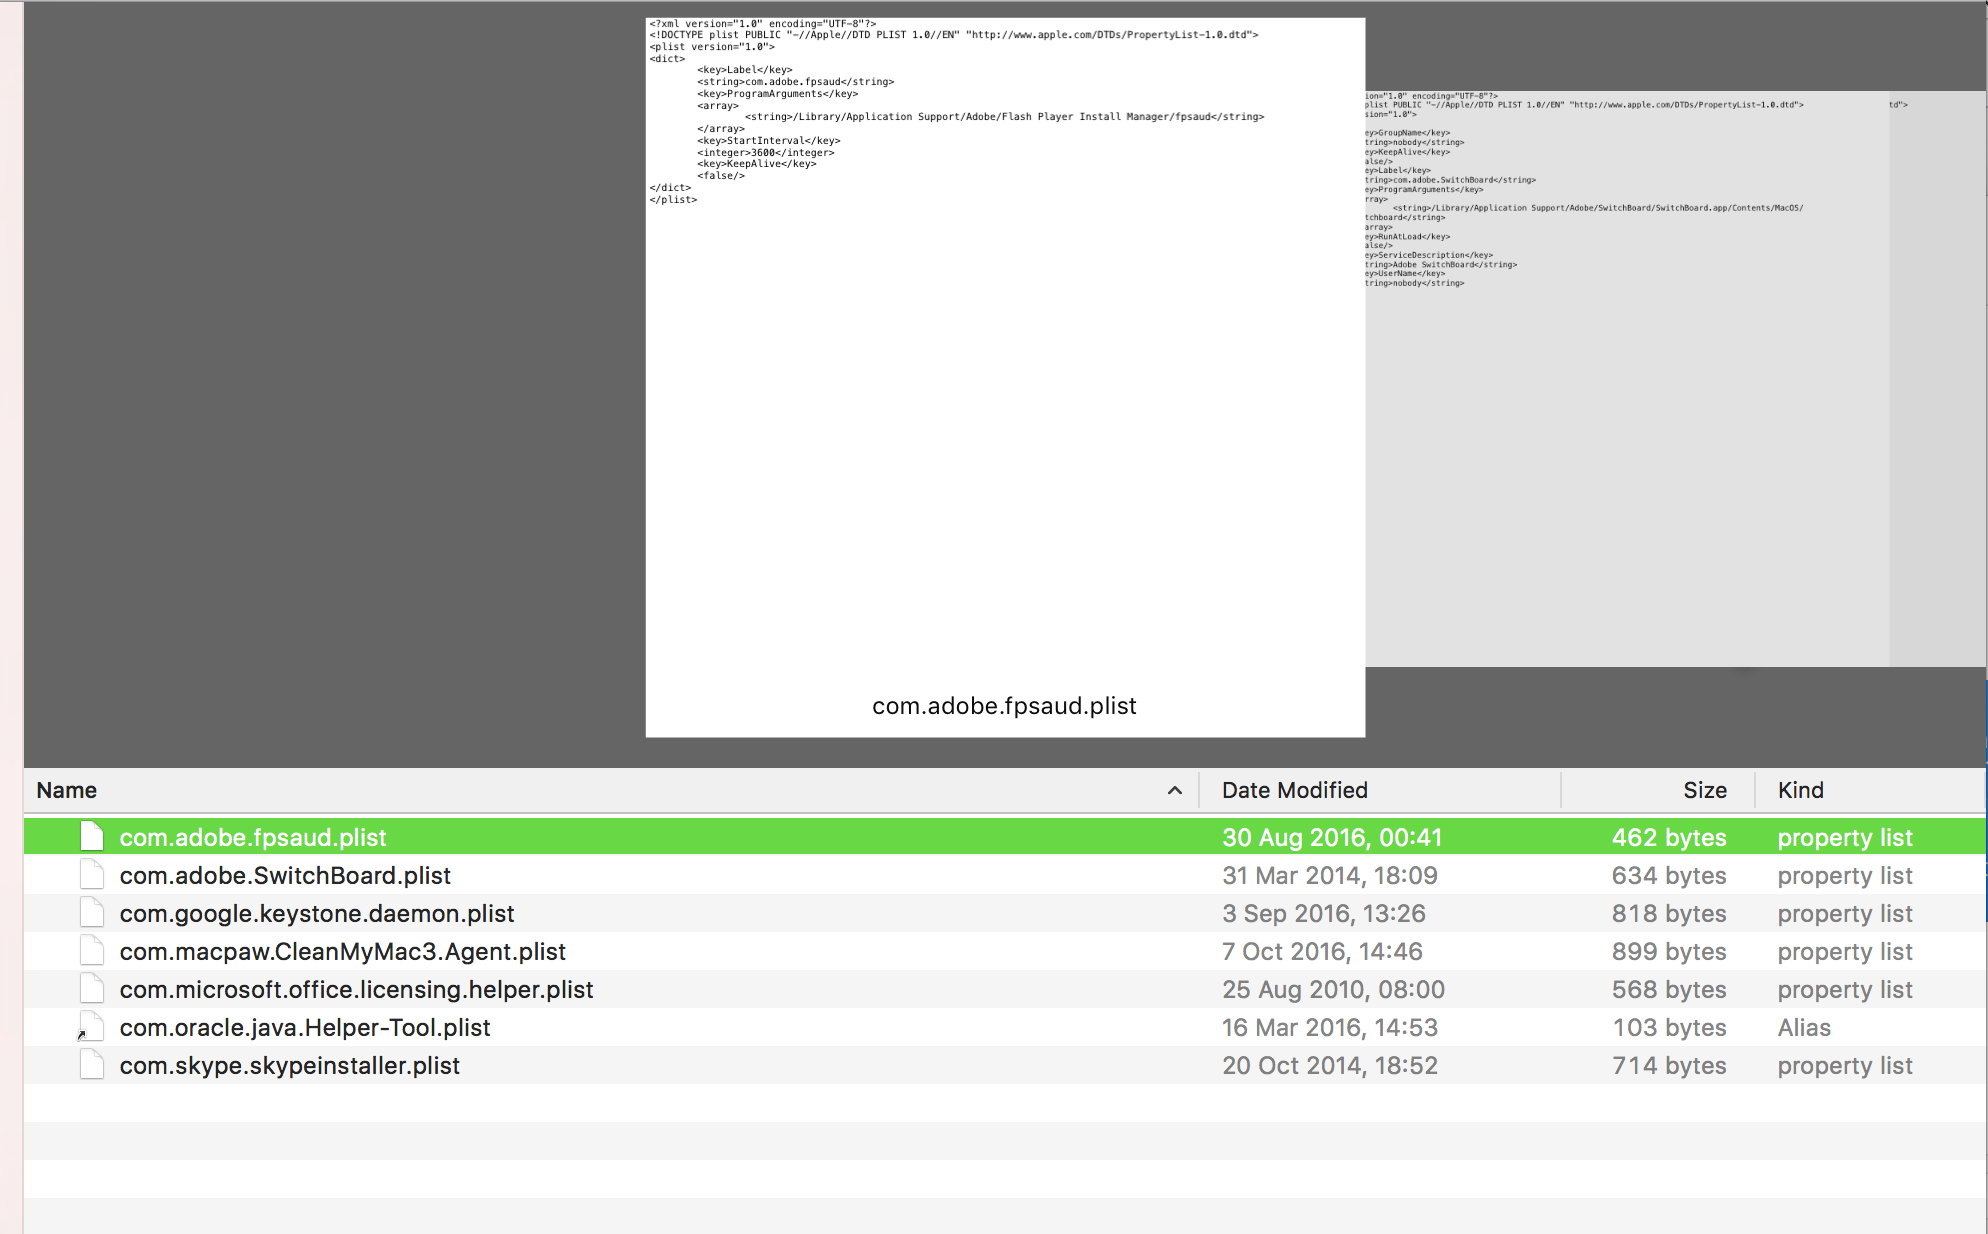The width and height of the screenshot is (1988, 1234).
Task: Select the com.google.keystone.daemon.plist file name
Action: coord(316,913)
